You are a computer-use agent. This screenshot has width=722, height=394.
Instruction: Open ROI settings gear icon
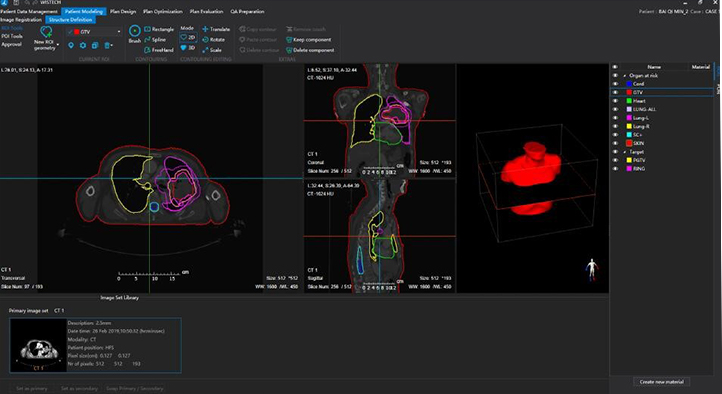(x=83, y=45)
